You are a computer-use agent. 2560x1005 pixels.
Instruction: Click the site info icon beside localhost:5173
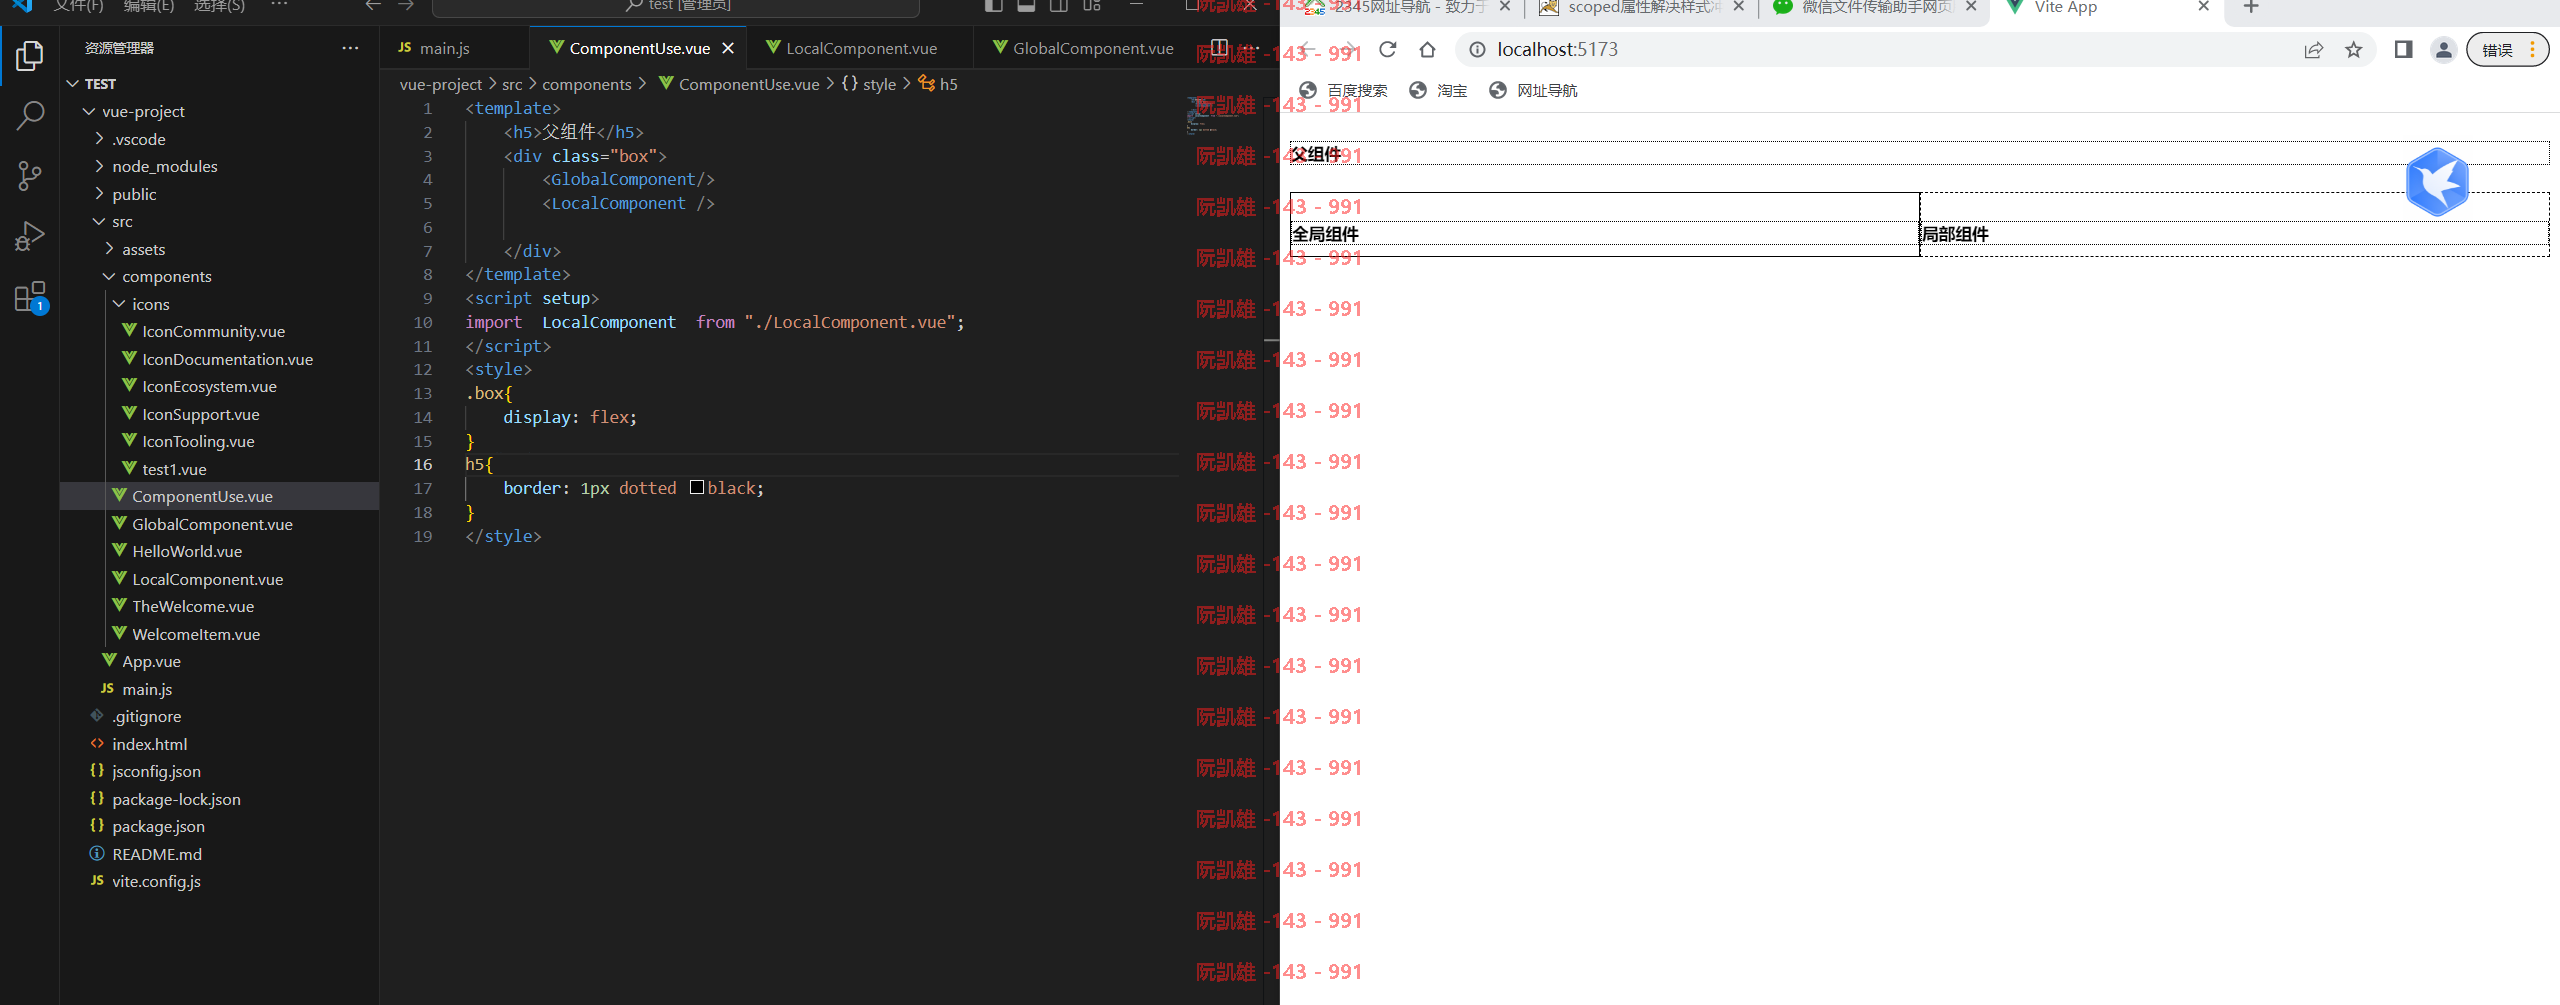click(1477, 50)
